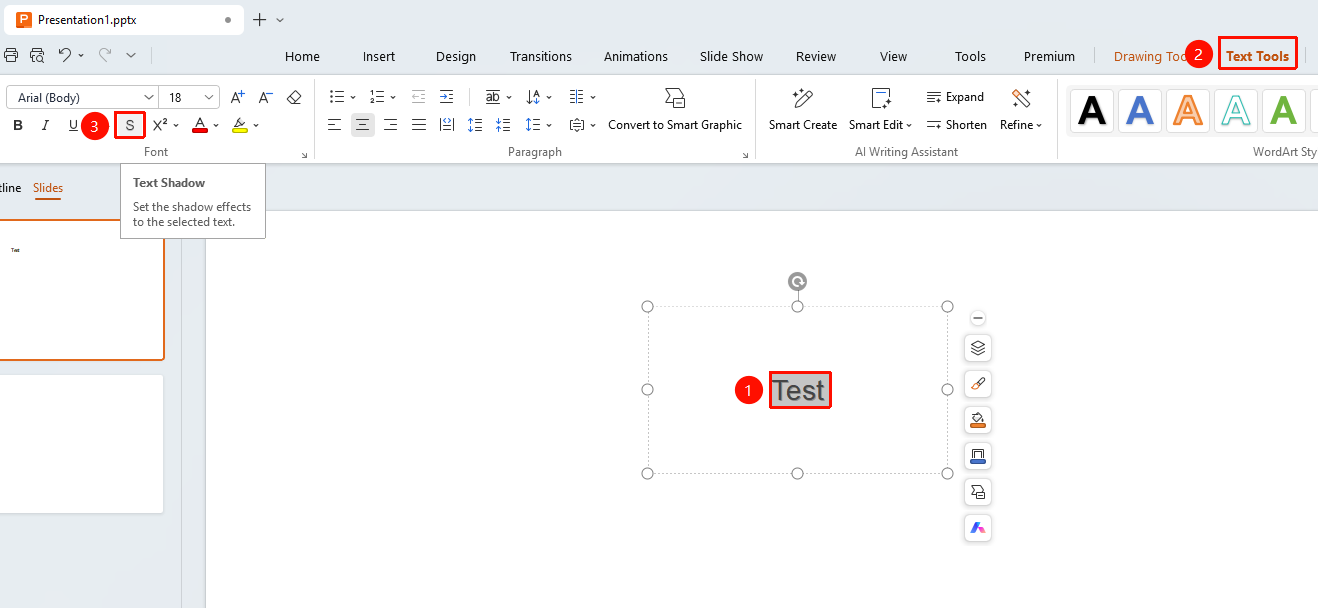Toggle center alignment for the paragraph

[363, 125]
